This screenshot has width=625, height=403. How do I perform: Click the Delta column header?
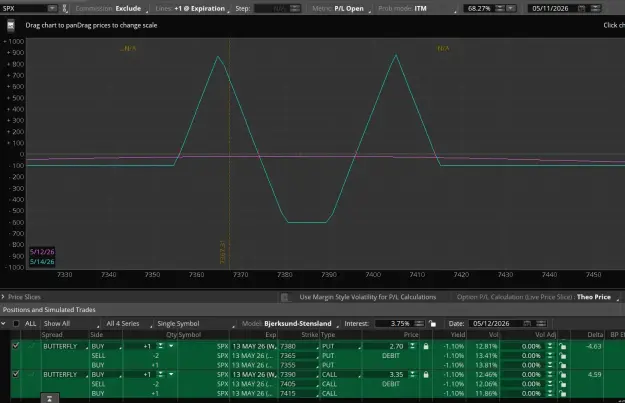(594, 335)
